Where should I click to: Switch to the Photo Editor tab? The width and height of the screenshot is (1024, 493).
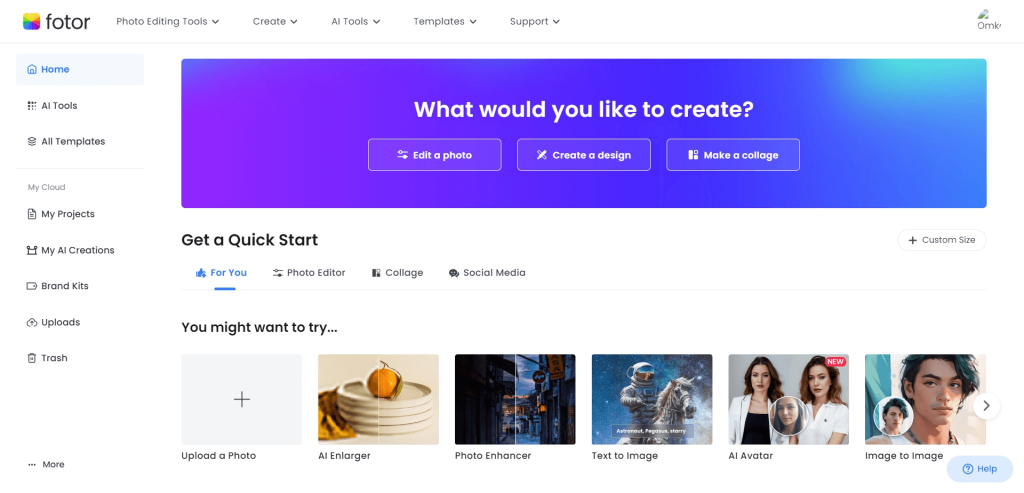pos(309,273)
